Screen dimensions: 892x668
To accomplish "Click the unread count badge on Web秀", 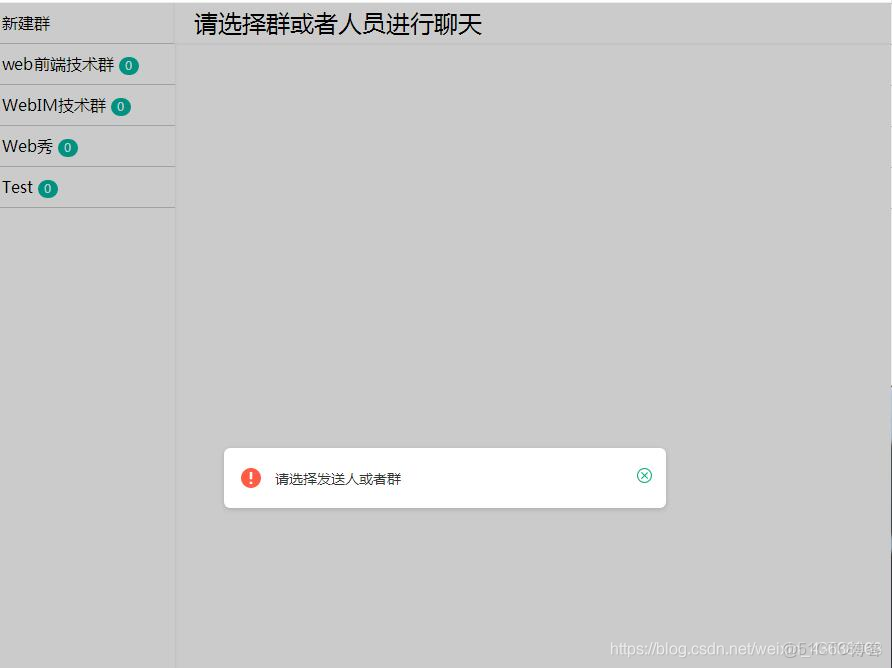I will [x=67, y=147].
